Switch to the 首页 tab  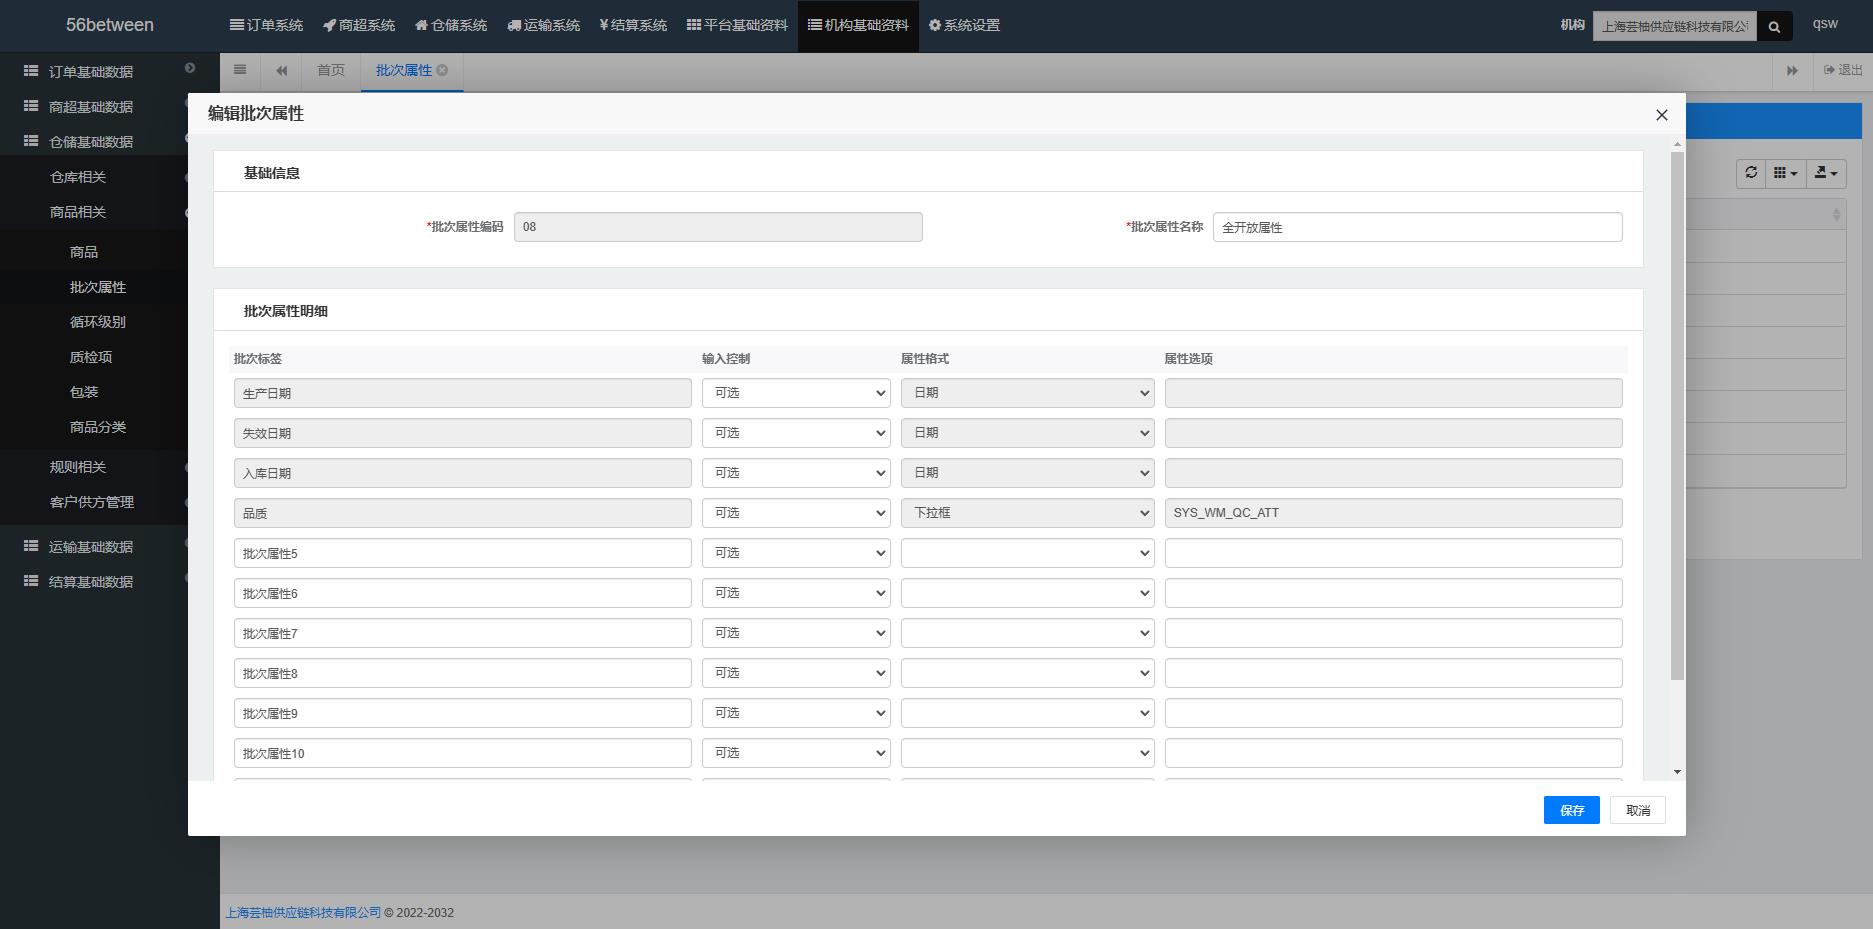coord(331,70)
